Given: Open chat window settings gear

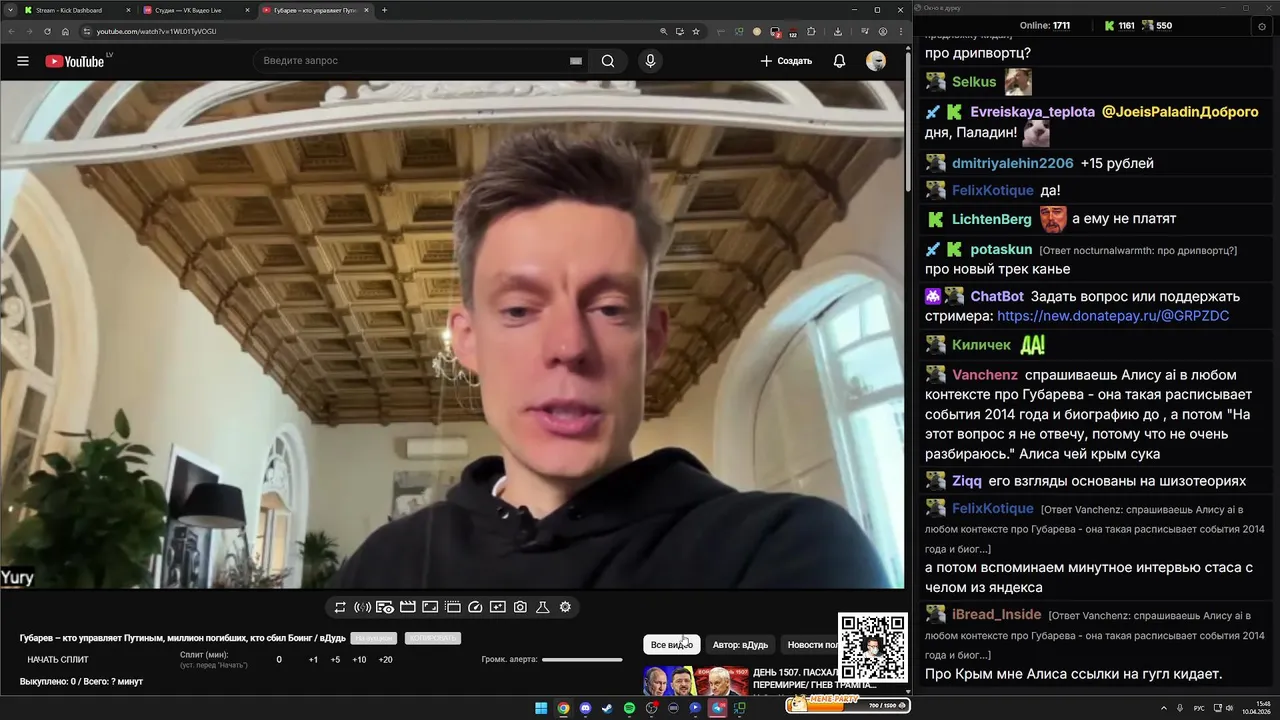Looking at the screenshot, I should (x=1261, y=26).
